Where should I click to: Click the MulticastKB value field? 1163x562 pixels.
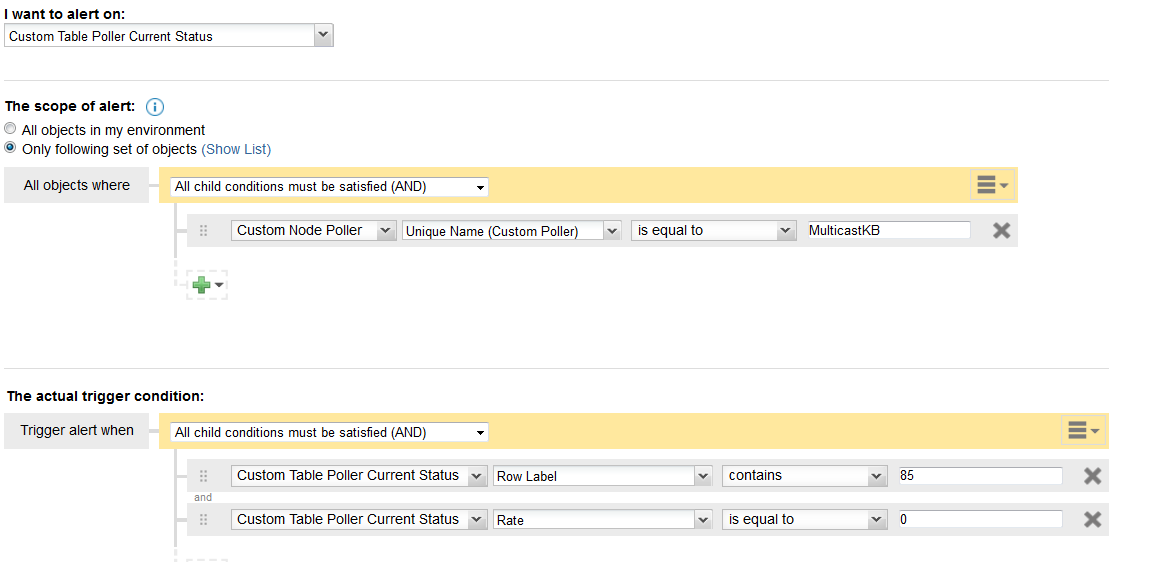point(887,230)
